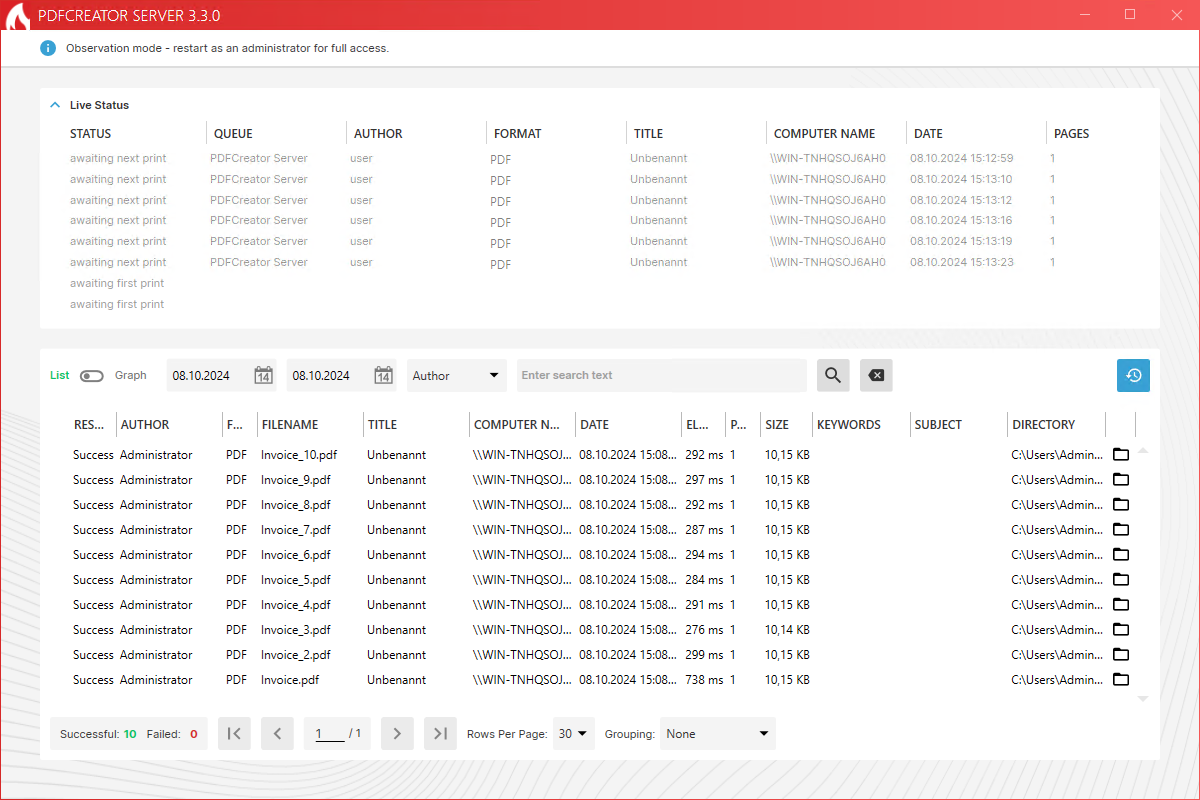The image size is (1200, 800).
Task: Select Invoice_10.pdf filename cell
Action: click(x=299, y=455)
